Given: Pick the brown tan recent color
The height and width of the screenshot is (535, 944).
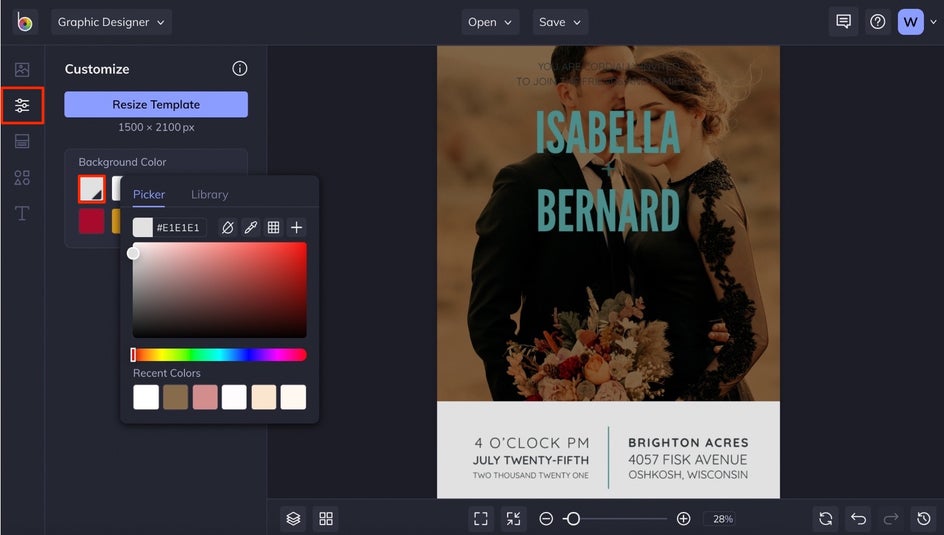Looking at the screenshot, I should coord(175,397).
